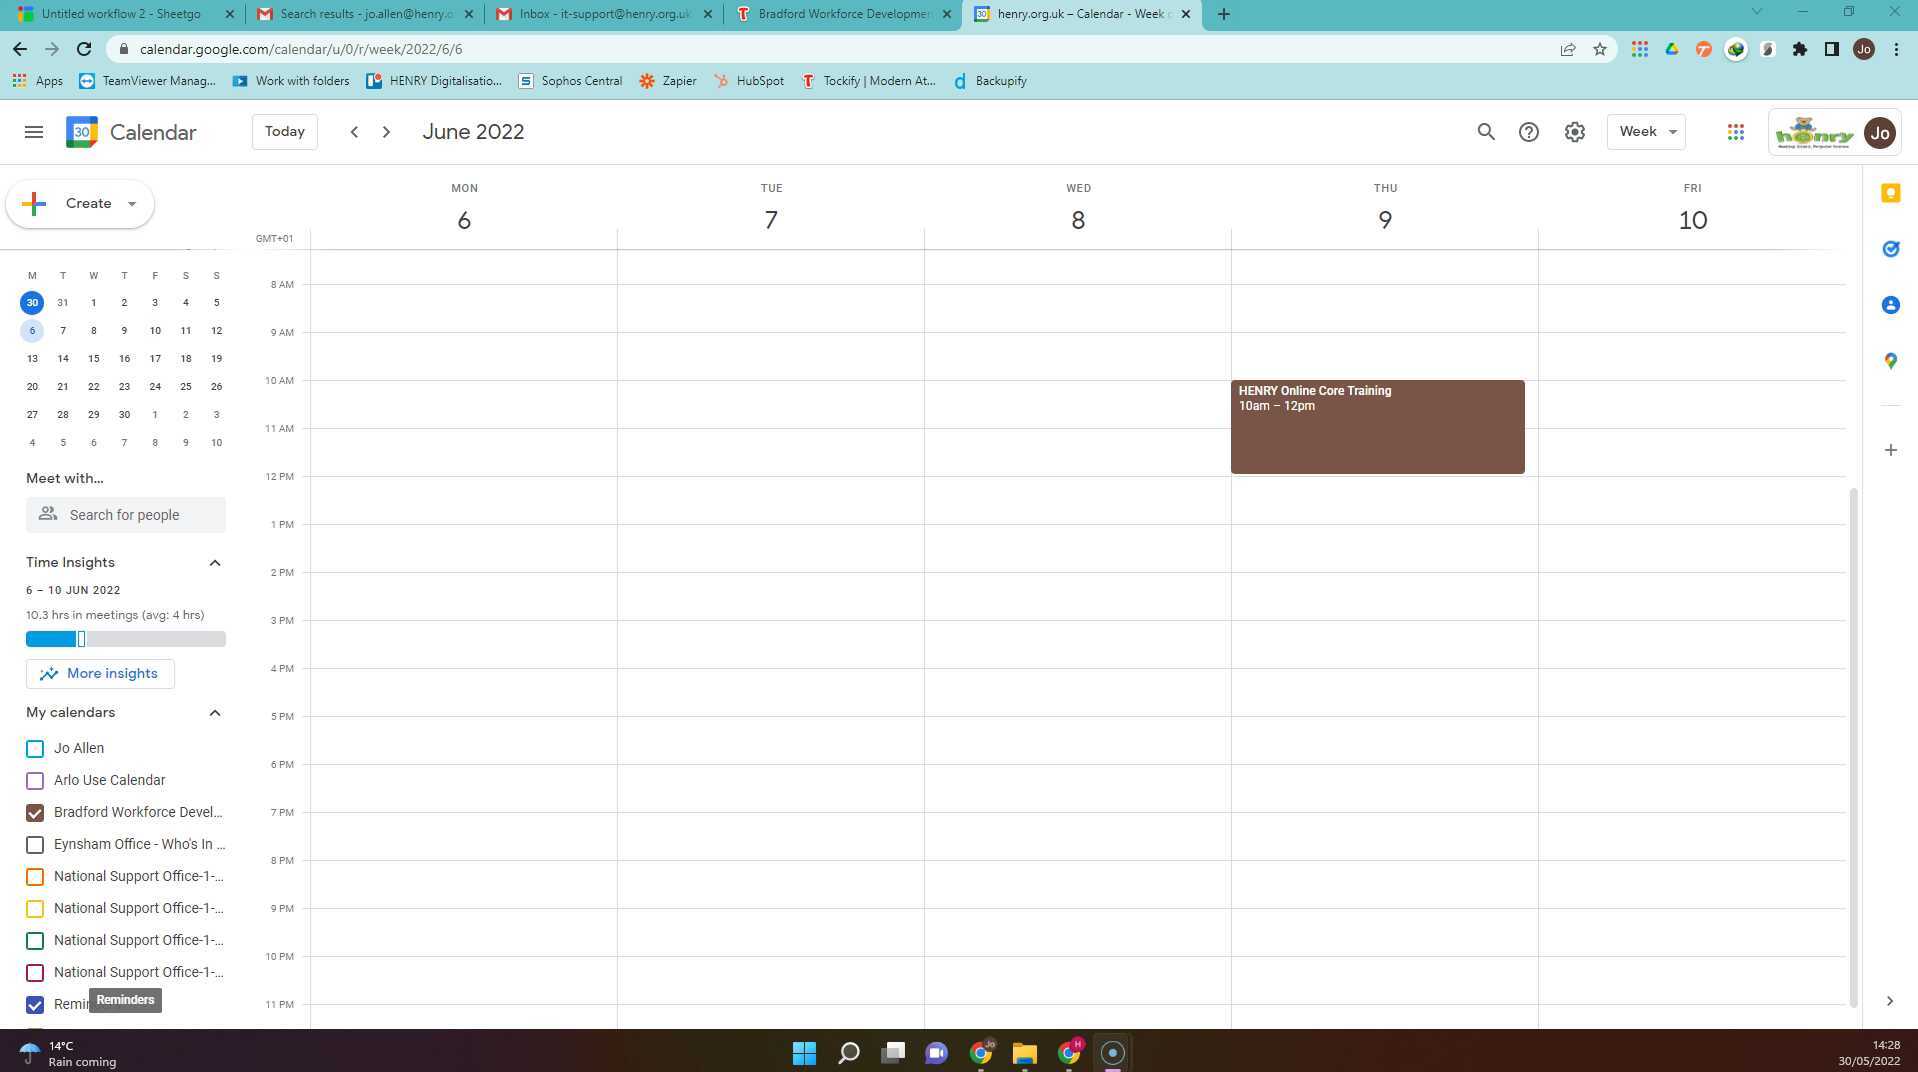This screenshot has height=1072, width=1918.
Task: Click the Search for people field
Action: pyautogui.click(x=126, y=515)
